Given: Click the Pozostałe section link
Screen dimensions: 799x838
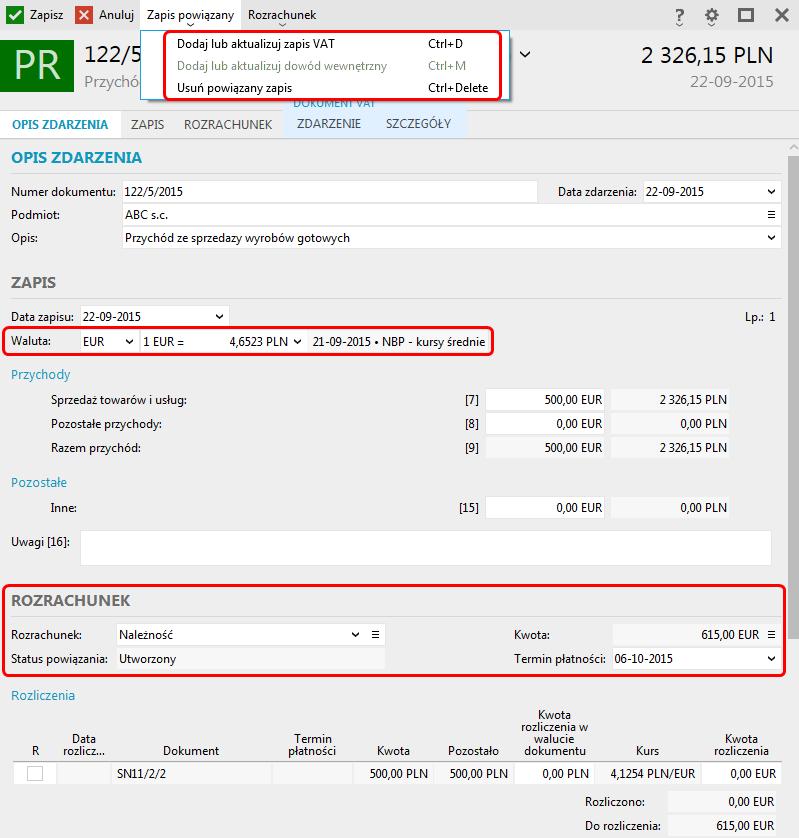Looking at the screenshot, I should [39, 483].
